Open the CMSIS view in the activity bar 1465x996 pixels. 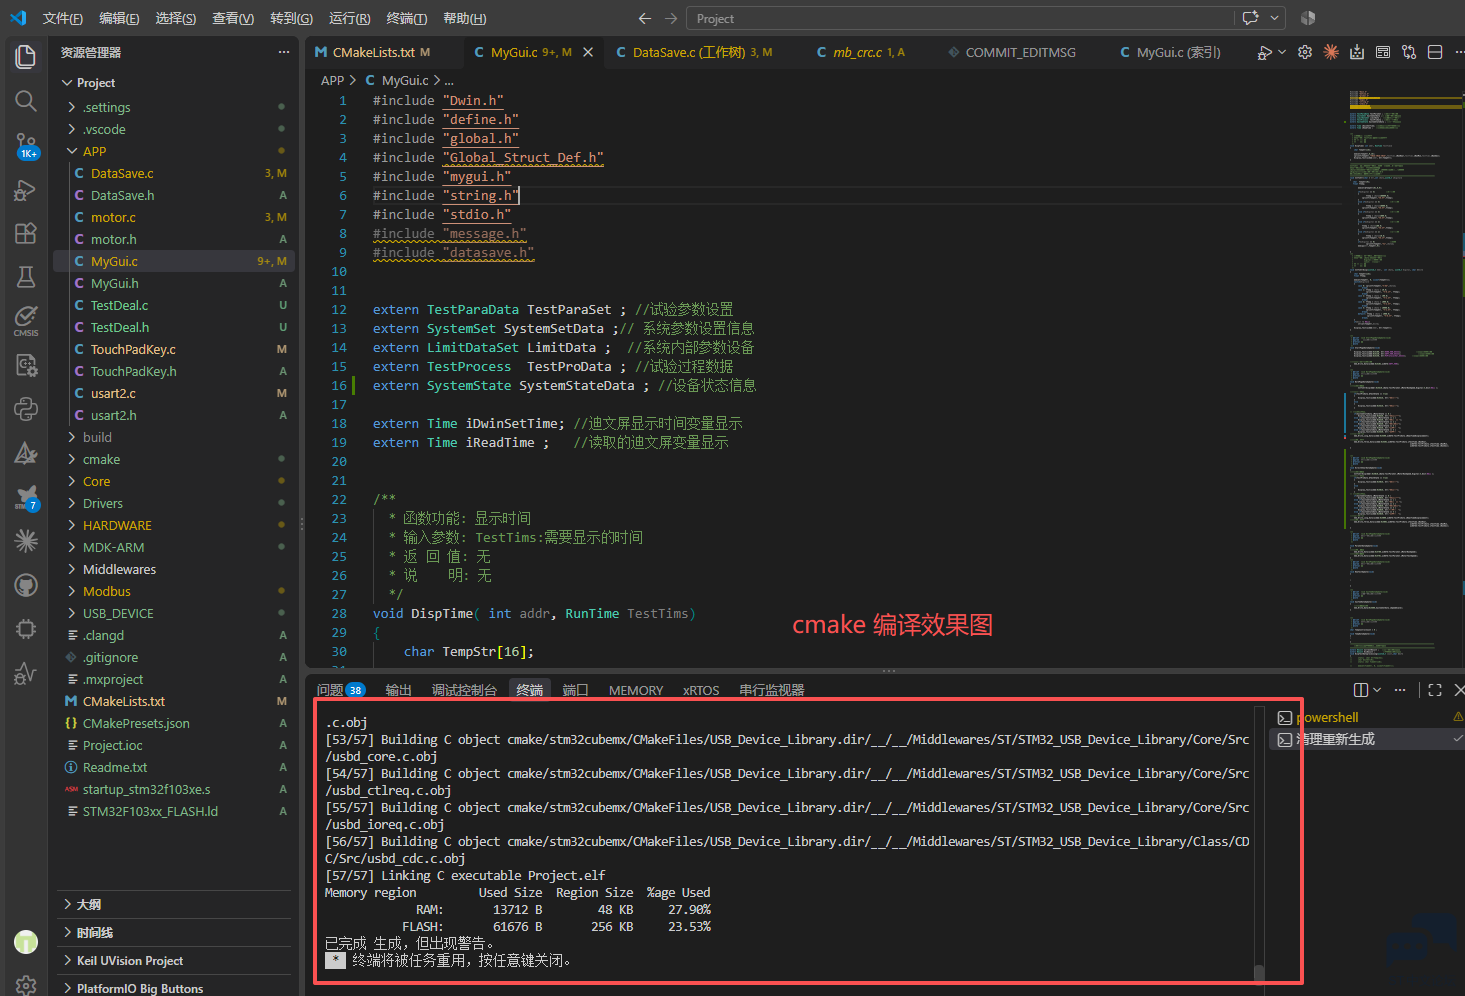tap(26, 321)
